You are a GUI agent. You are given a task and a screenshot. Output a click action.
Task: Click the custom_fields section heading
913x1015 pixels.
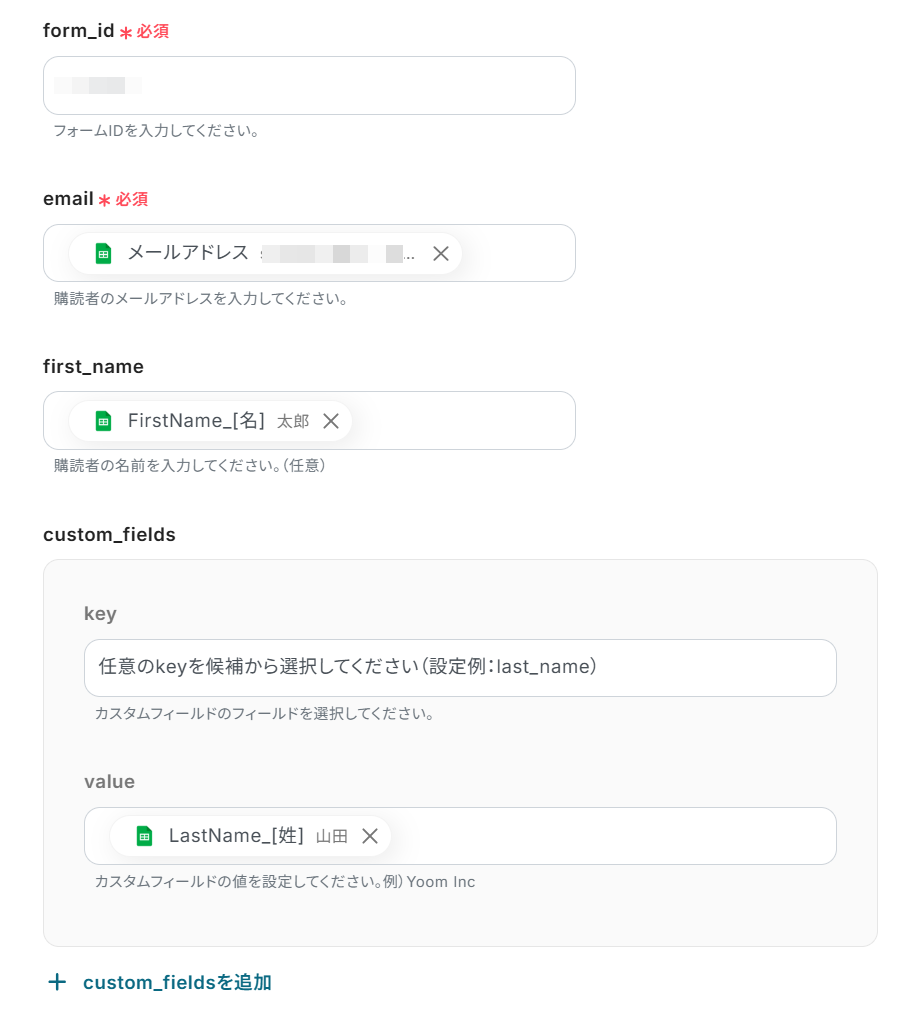click(109, 535)
